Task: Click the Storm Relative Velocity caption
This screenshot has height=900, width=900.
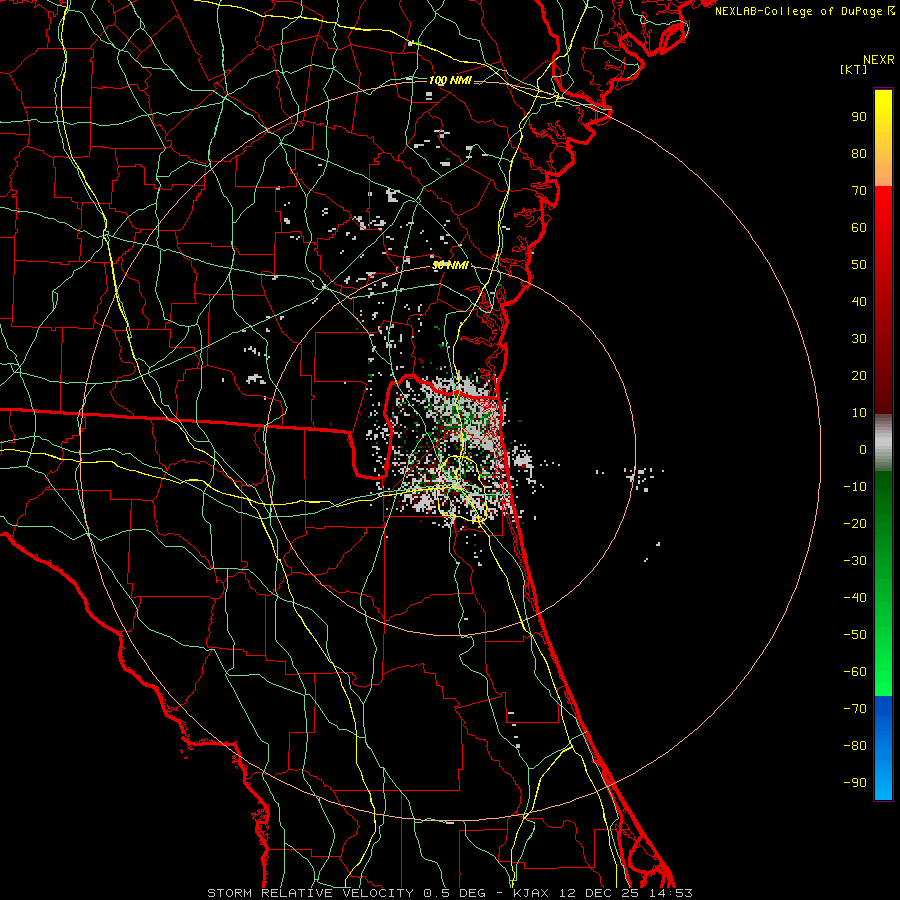Action: point(449,893)
